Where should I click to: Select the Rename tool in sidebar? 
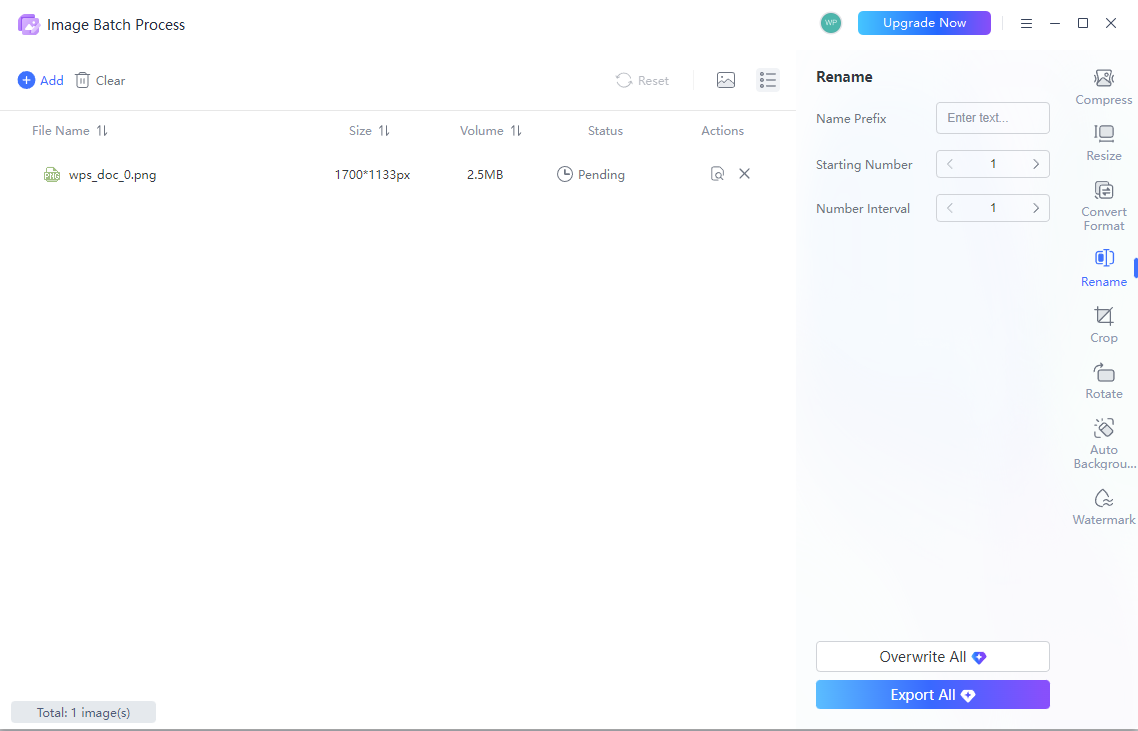click(x=1103, y=269)
